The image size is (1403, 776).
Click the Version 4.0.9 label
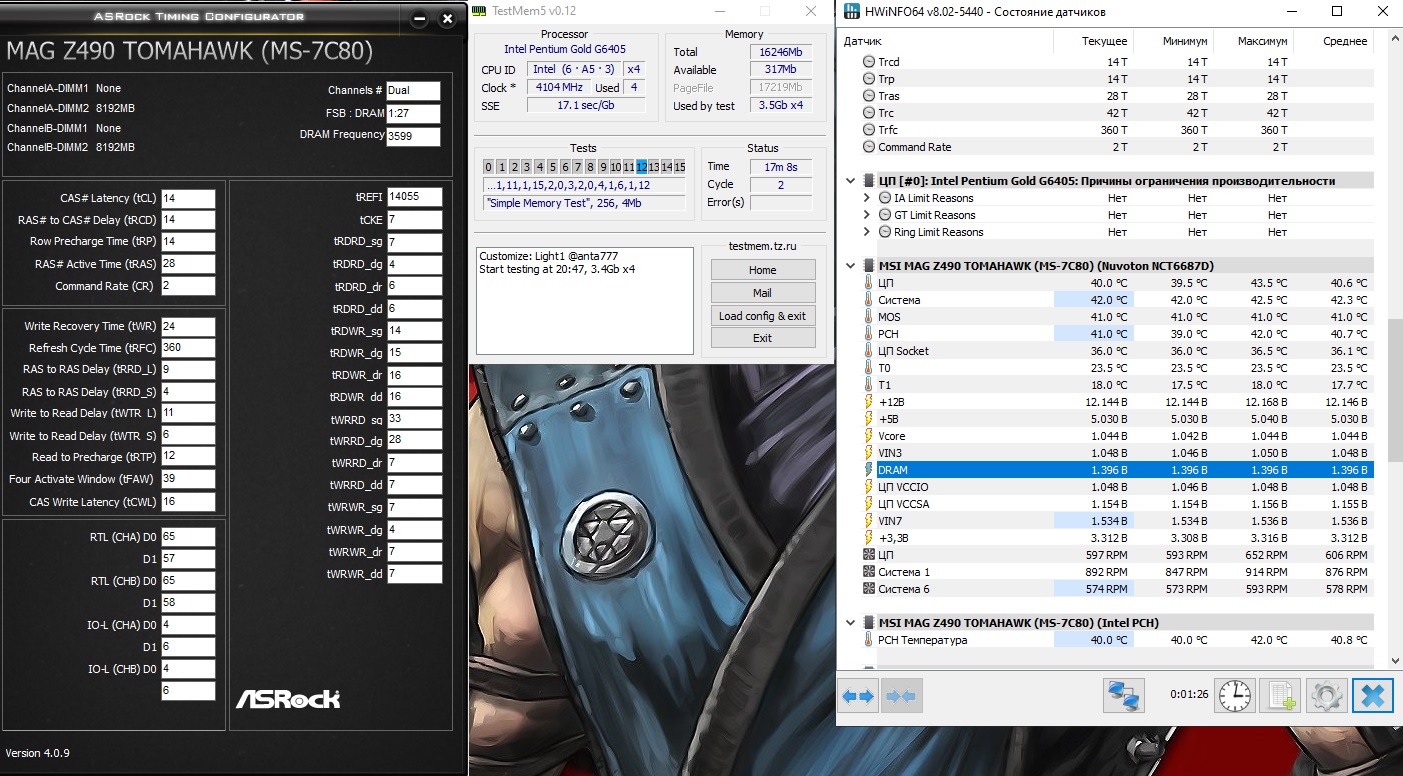(38, 752)
